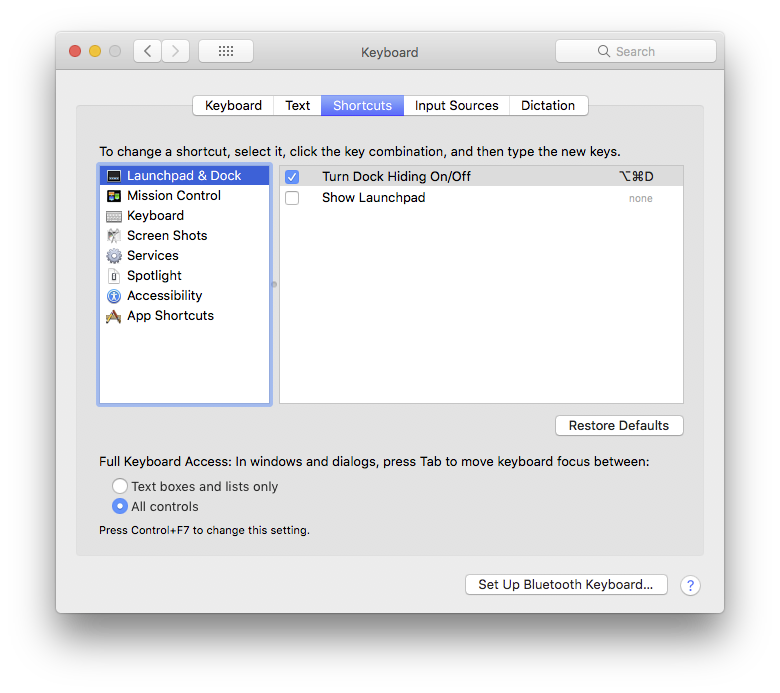Screen dimensions: 780x693
Task: Enable the Show Launchpad checkbox
Action: [292, 198]
